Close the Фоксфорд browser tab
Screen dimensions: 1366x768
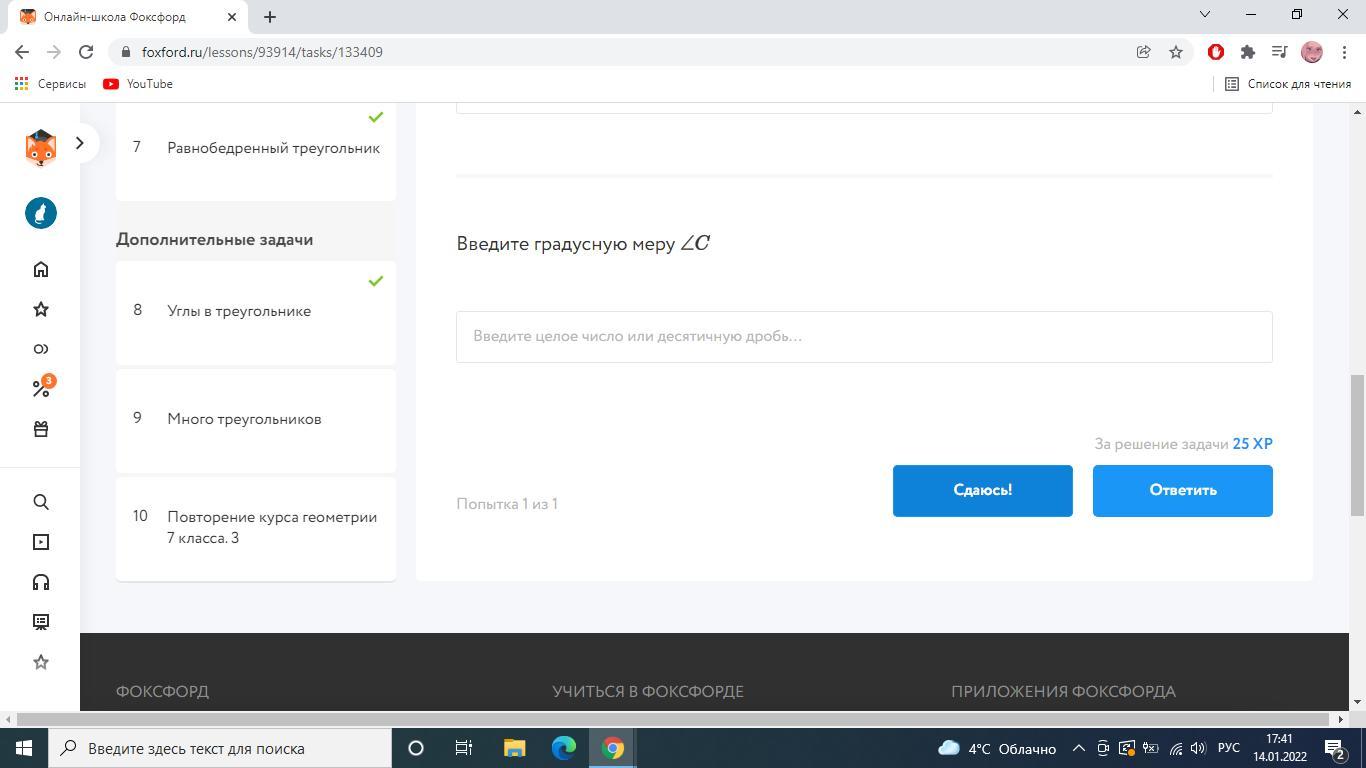233,17
